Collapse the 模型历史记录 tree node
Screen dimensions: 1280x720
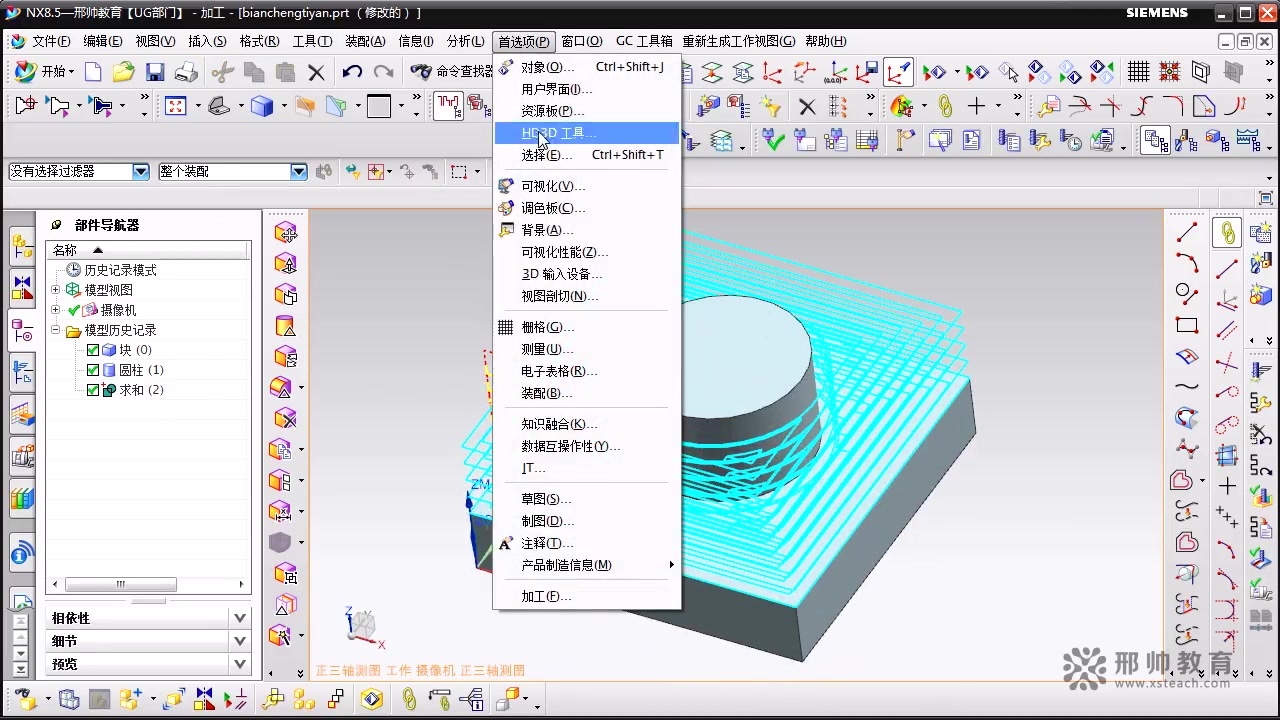56,330
